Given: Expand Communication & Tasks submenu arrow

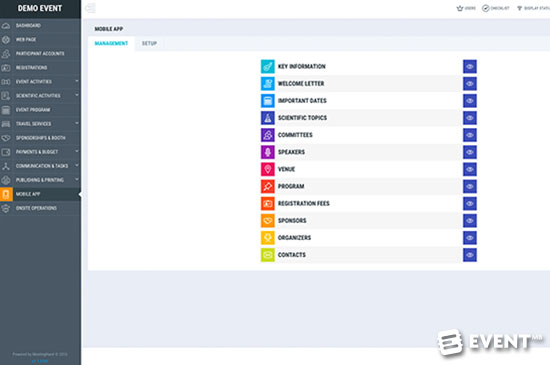Looking at the screenshot, I should [x=76, y=165].
